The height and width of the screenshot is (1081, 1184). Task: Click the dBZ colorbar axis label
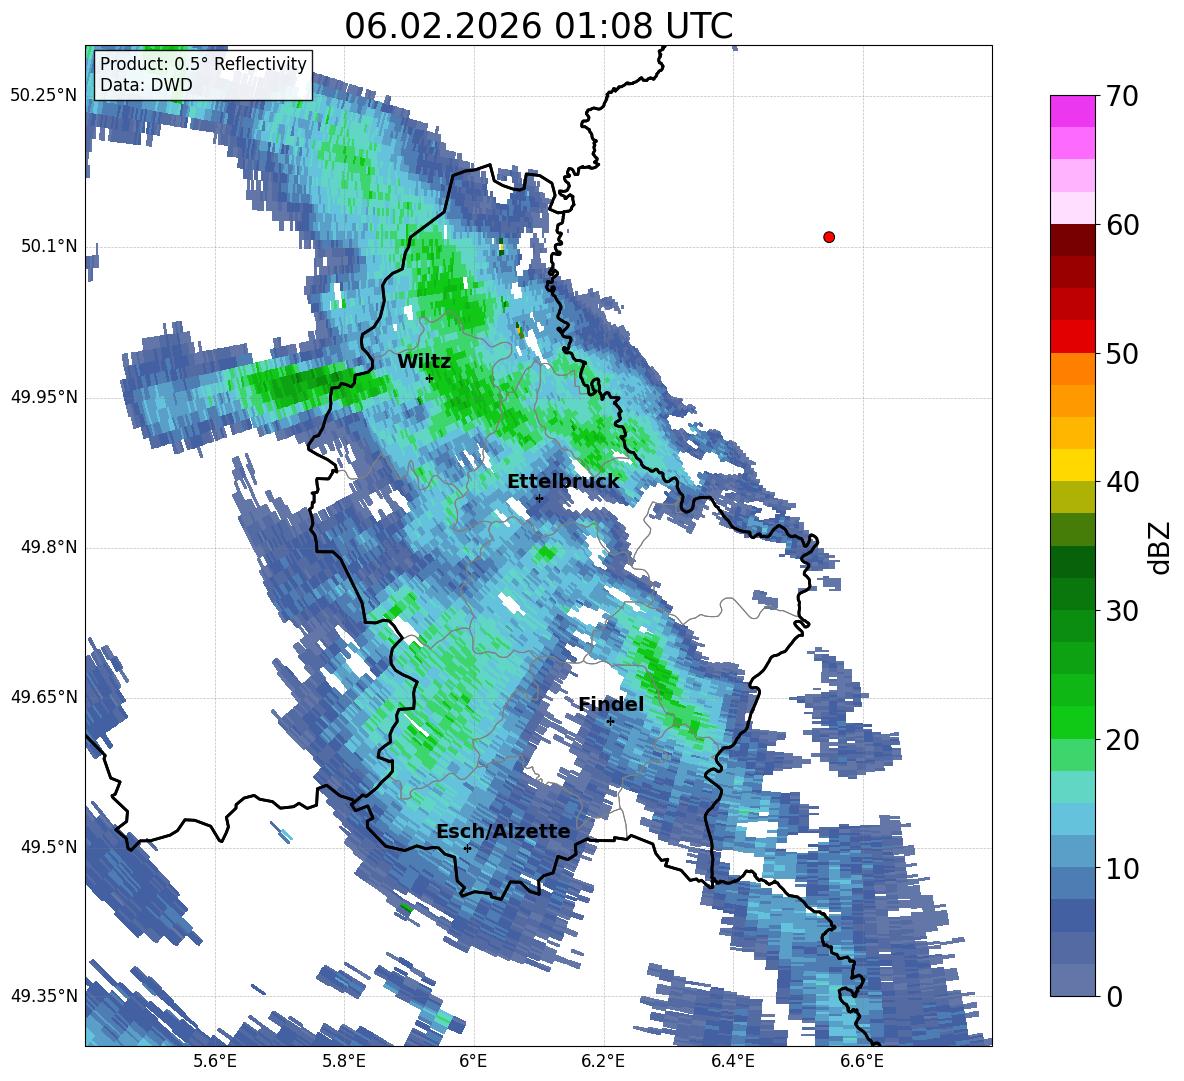pos(1159,547)
